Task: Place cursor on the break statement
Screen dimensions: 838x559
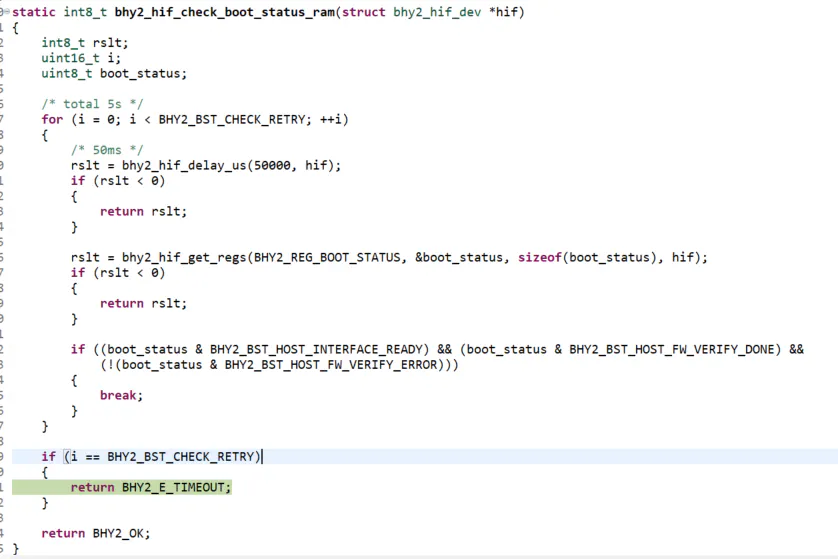Action: click(x=120, y=395)
